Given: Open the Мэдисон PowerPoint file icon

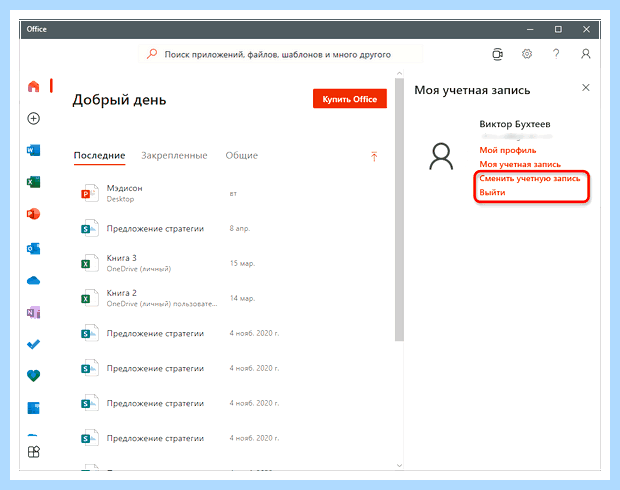Looking at the screenshot, I should click(x=90, y=193).
